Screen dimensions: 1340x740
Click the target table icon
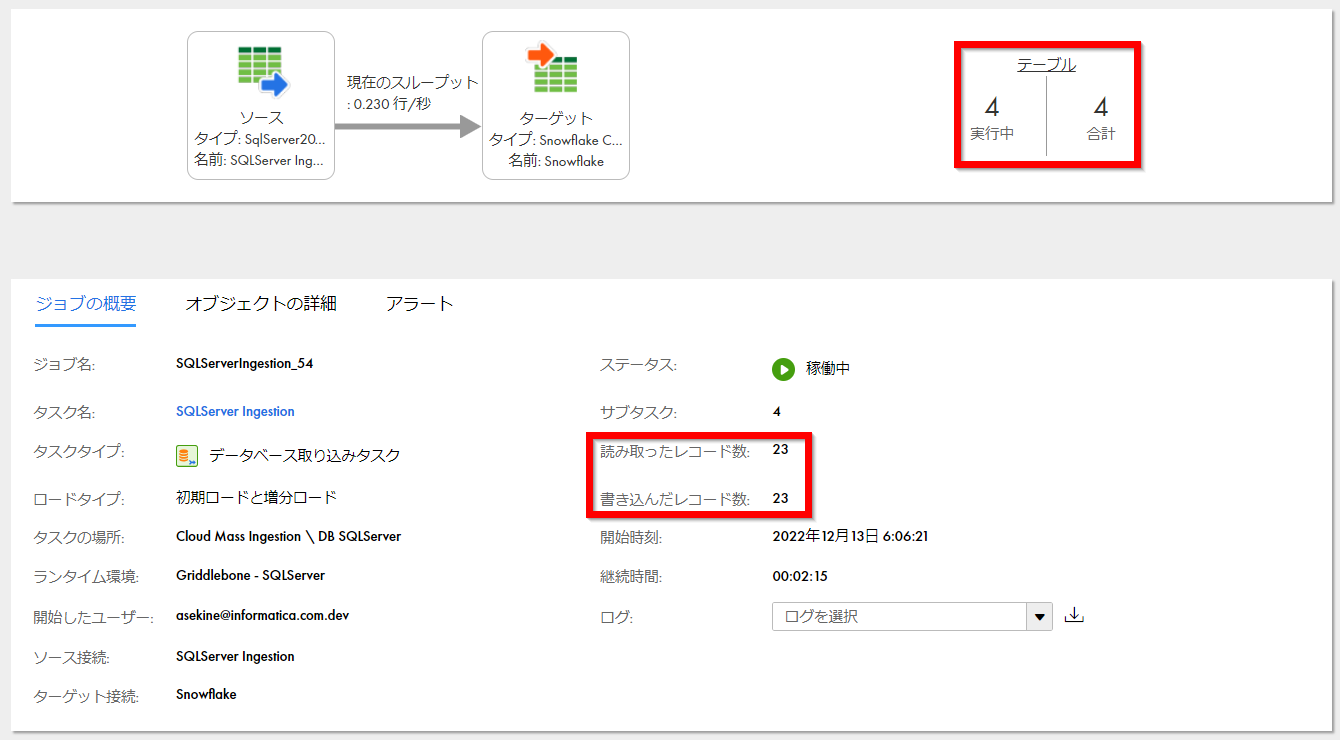click(555, 69)
